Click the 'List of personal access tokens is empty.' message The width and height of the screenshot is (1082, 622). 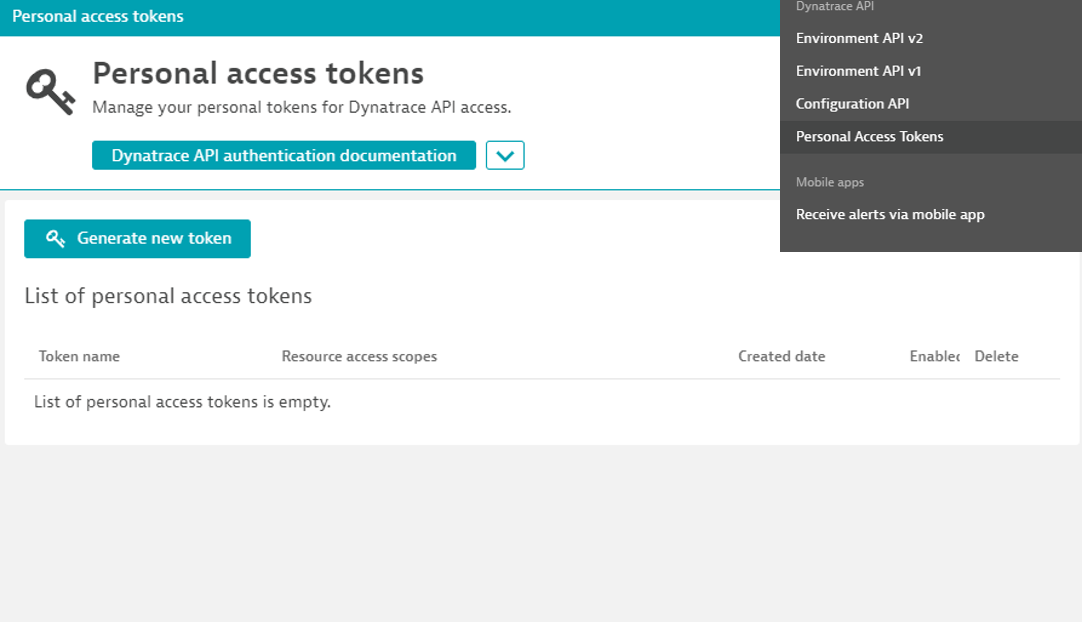pos(183,402)
